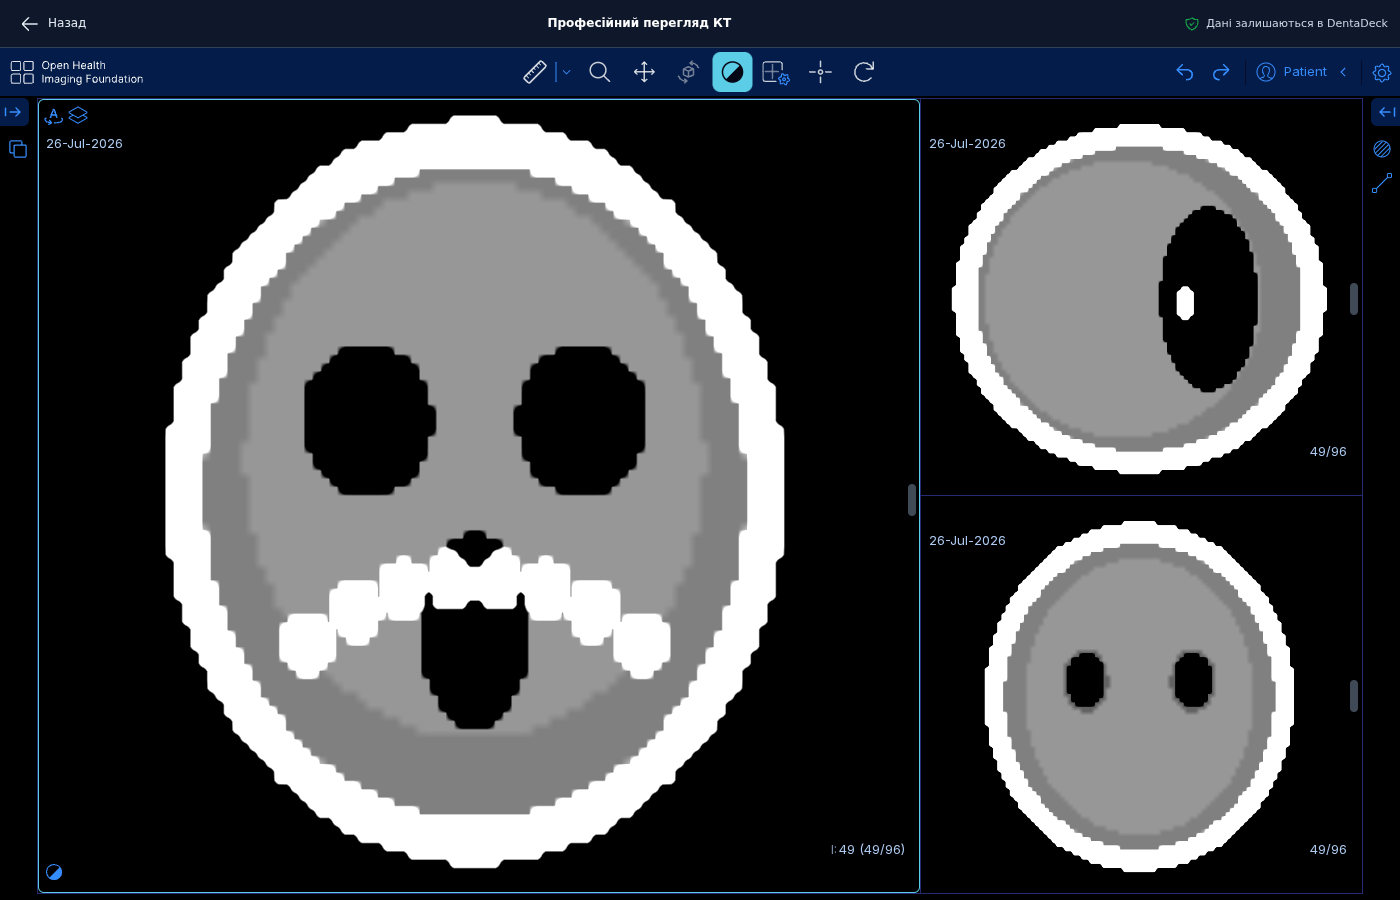Select the Pan move tool
Screen dimensions: 1400x900
(644, 72)
